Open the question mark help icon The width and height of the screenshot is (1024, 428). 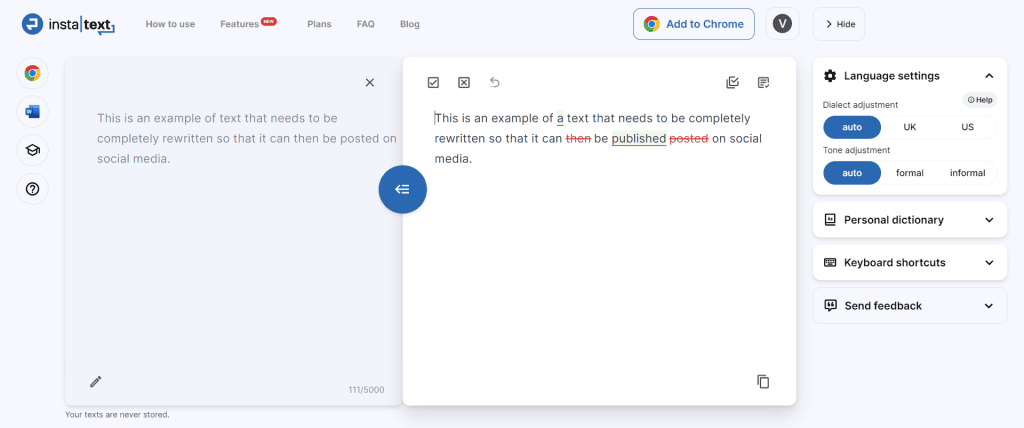tap(33, 189)
